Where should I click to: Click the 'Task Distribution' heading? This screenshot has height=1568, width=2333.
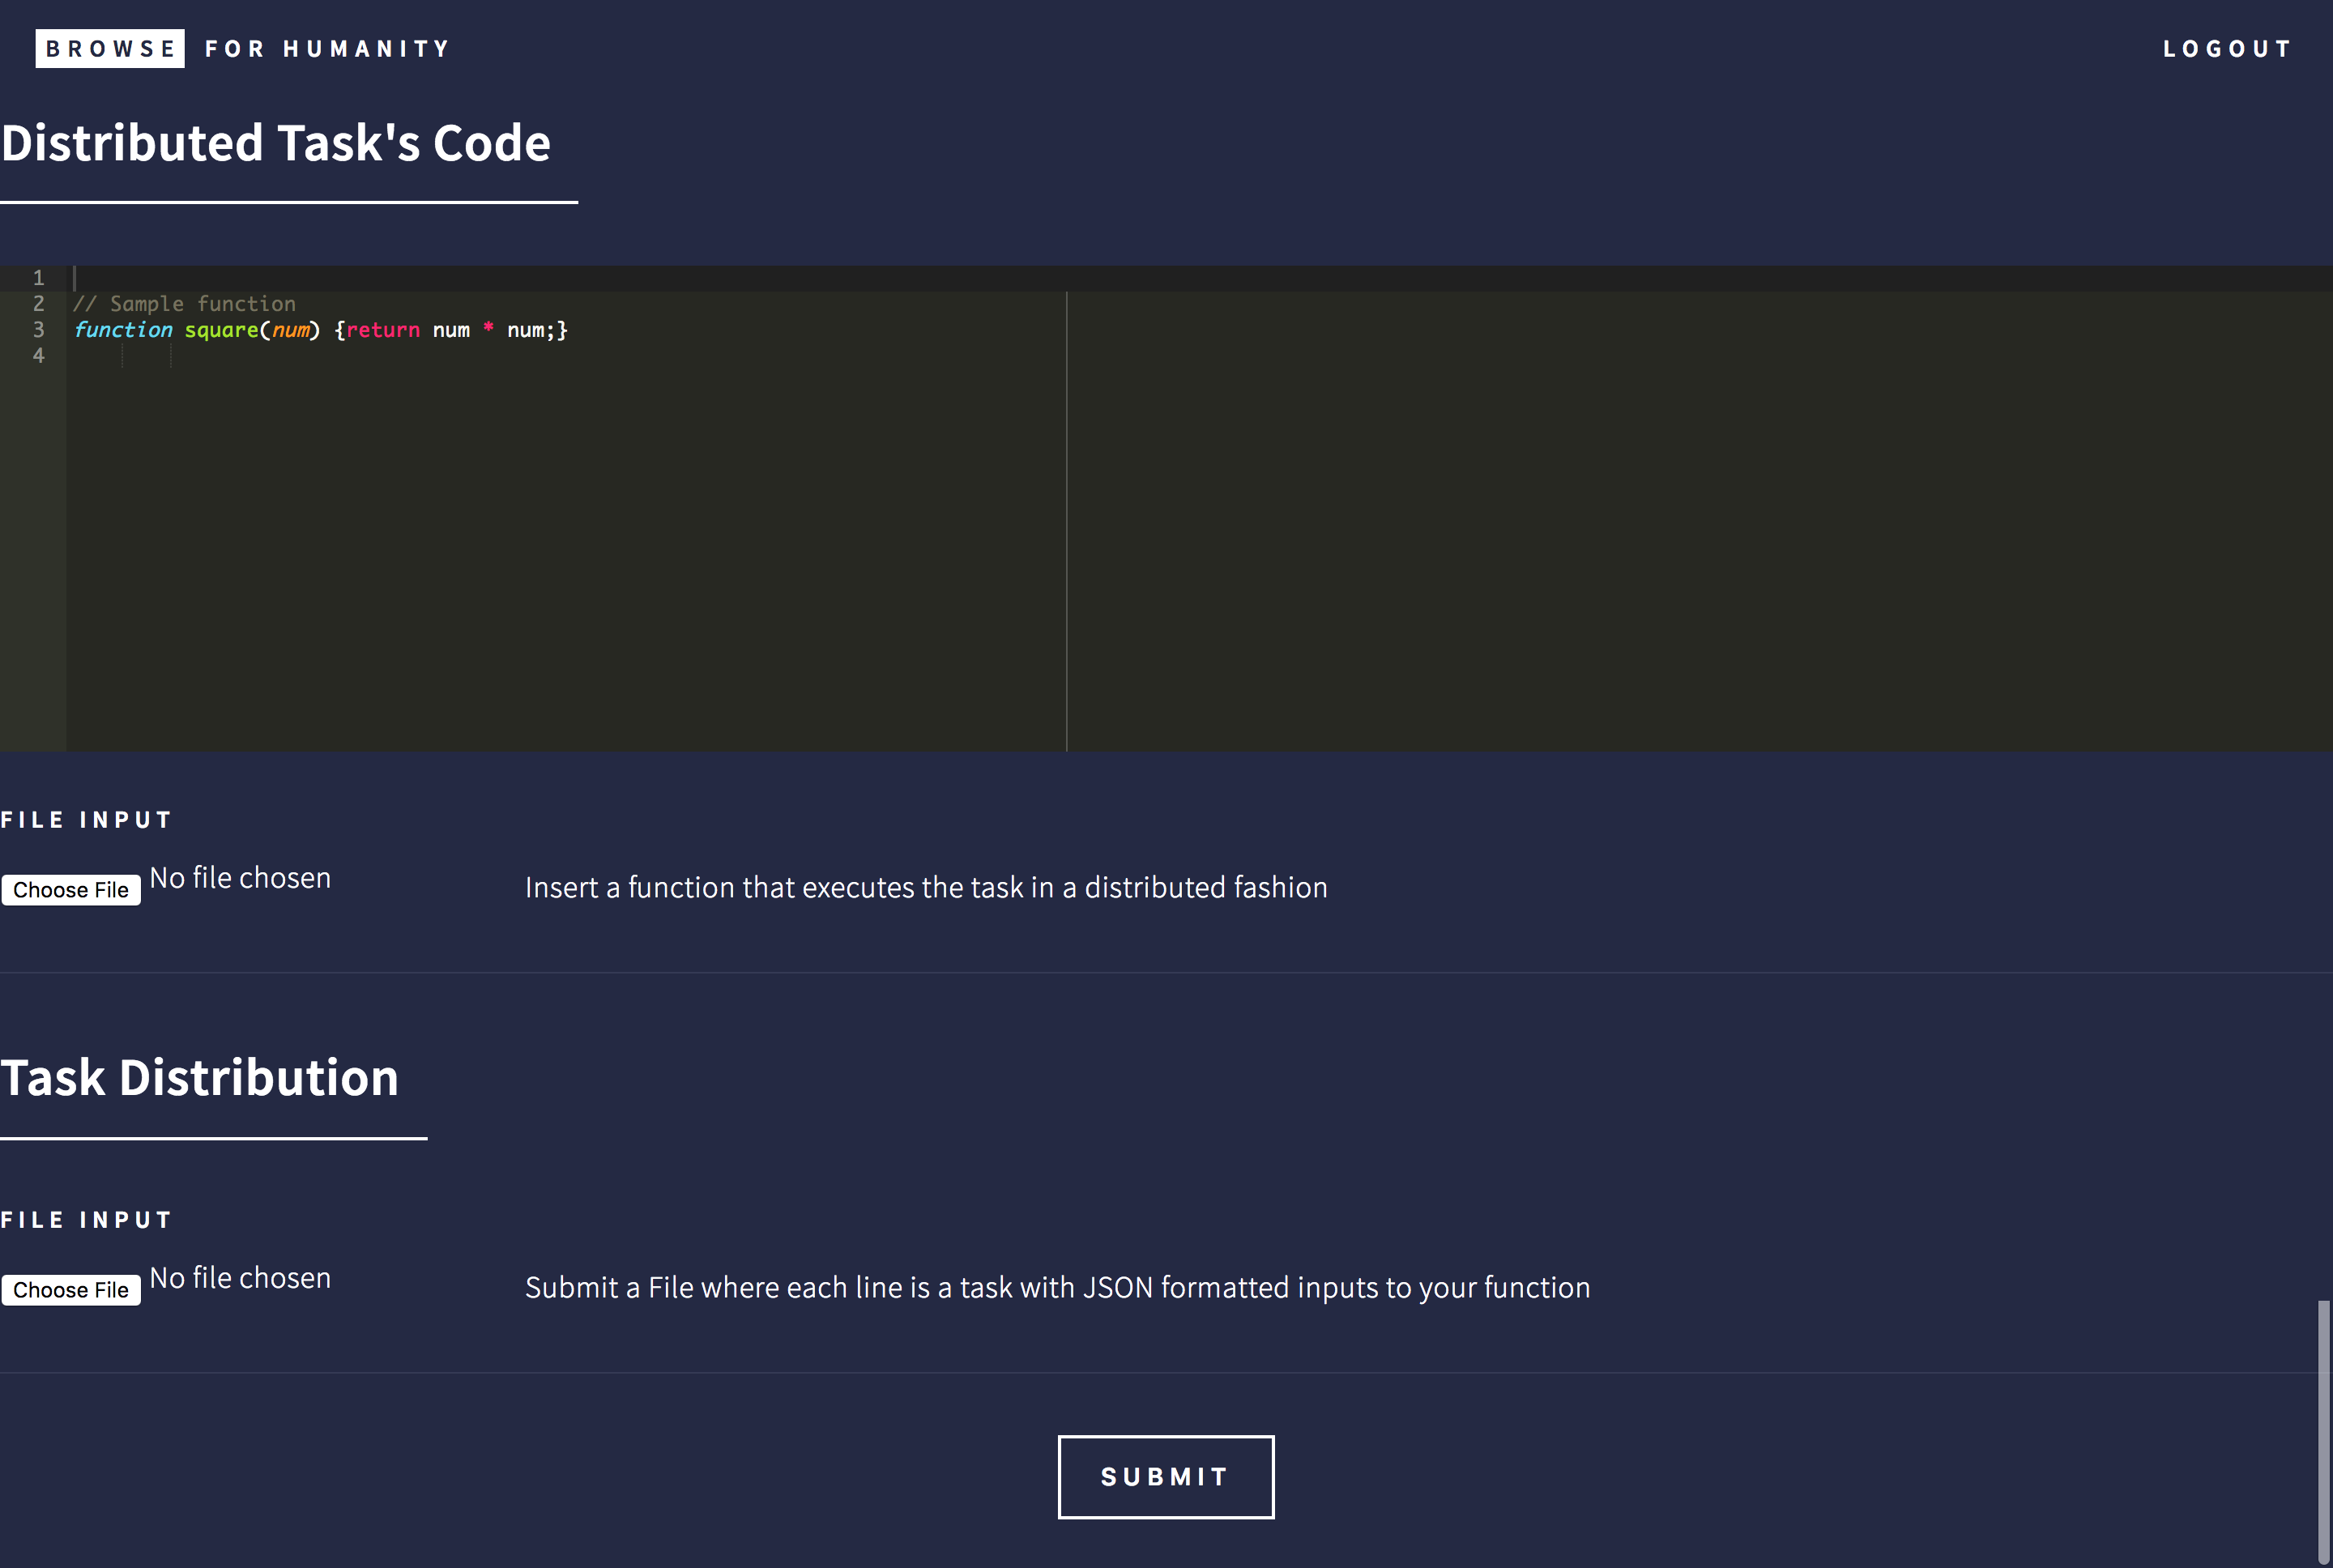coord(200,1078)
